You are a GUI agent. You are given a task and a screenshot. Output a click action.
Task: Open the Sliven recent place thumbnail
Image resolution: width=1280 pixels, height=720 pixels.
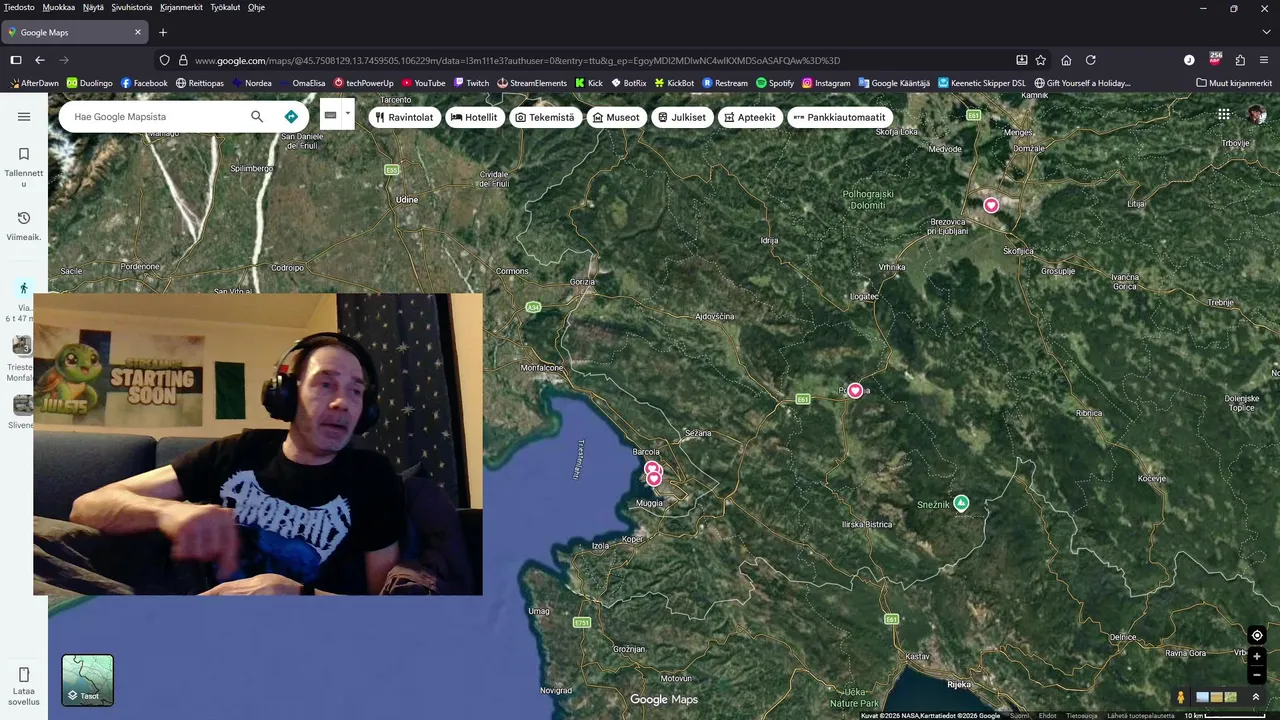[22, 405]
